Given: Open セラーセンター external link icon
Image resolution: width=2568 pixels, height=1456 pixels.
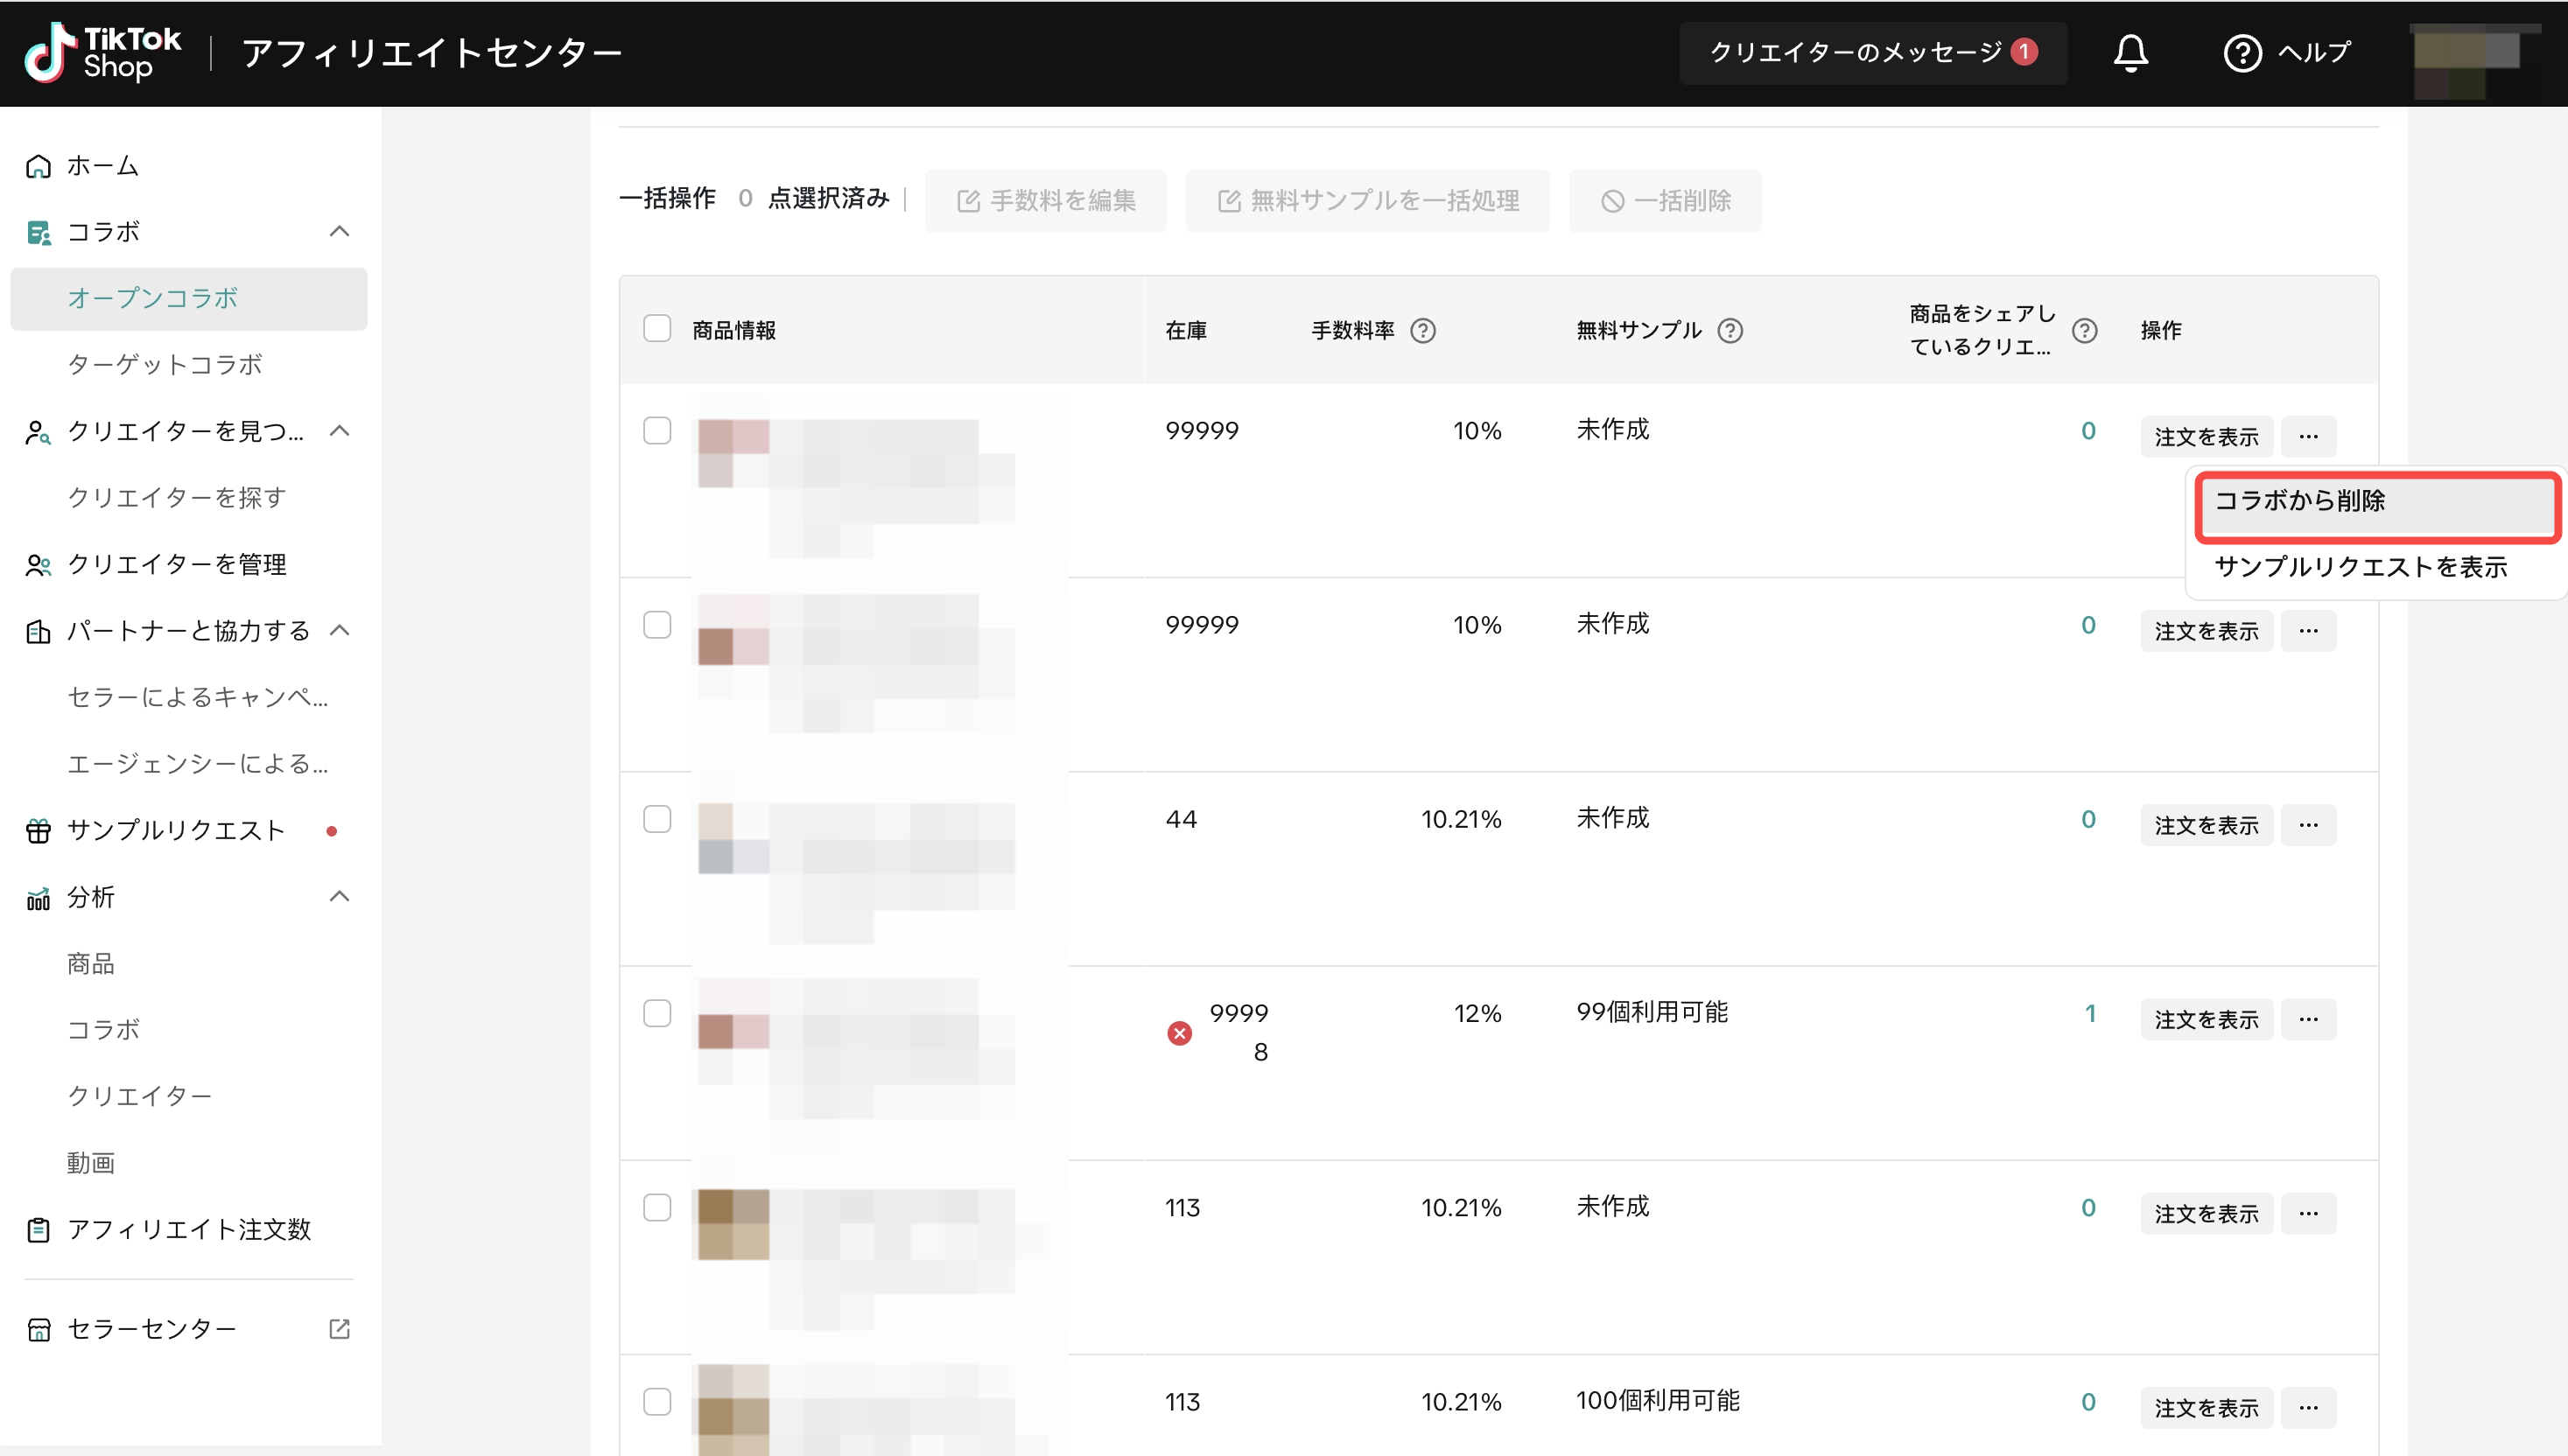Looking at the screenshot, I should click(339, 1329).
